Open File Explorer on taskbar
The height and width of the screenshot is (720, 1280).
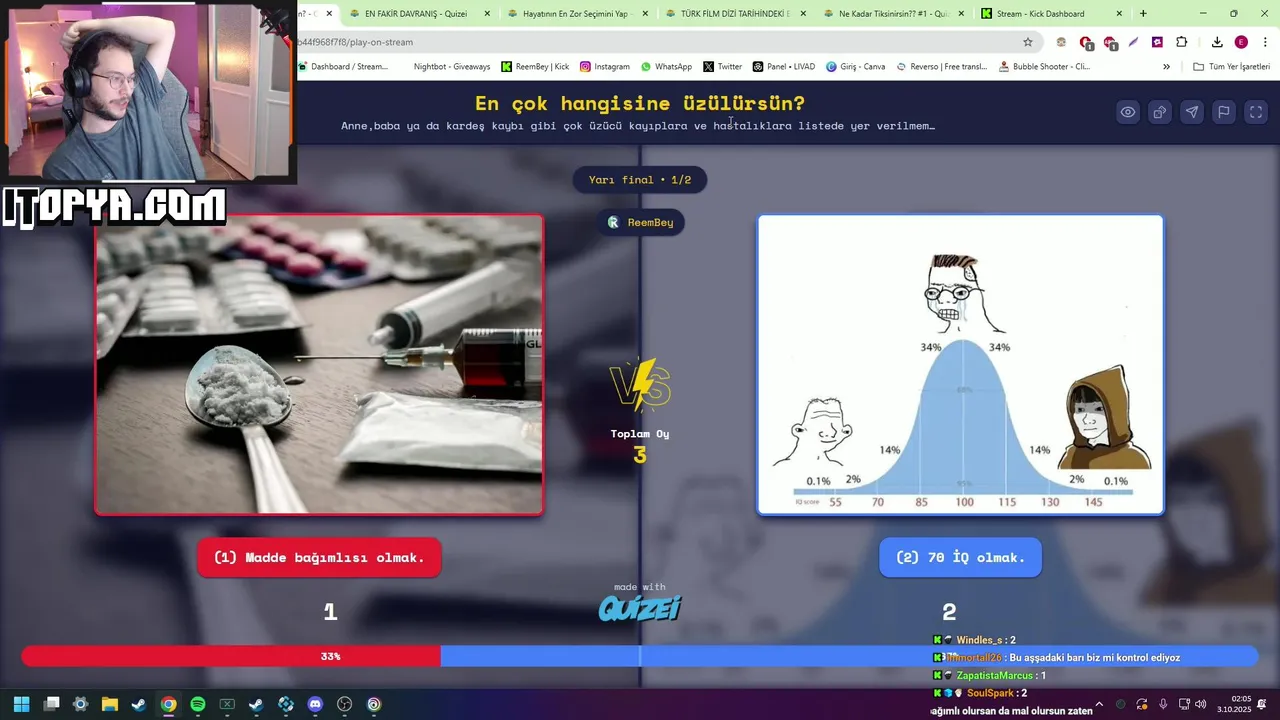110,704
